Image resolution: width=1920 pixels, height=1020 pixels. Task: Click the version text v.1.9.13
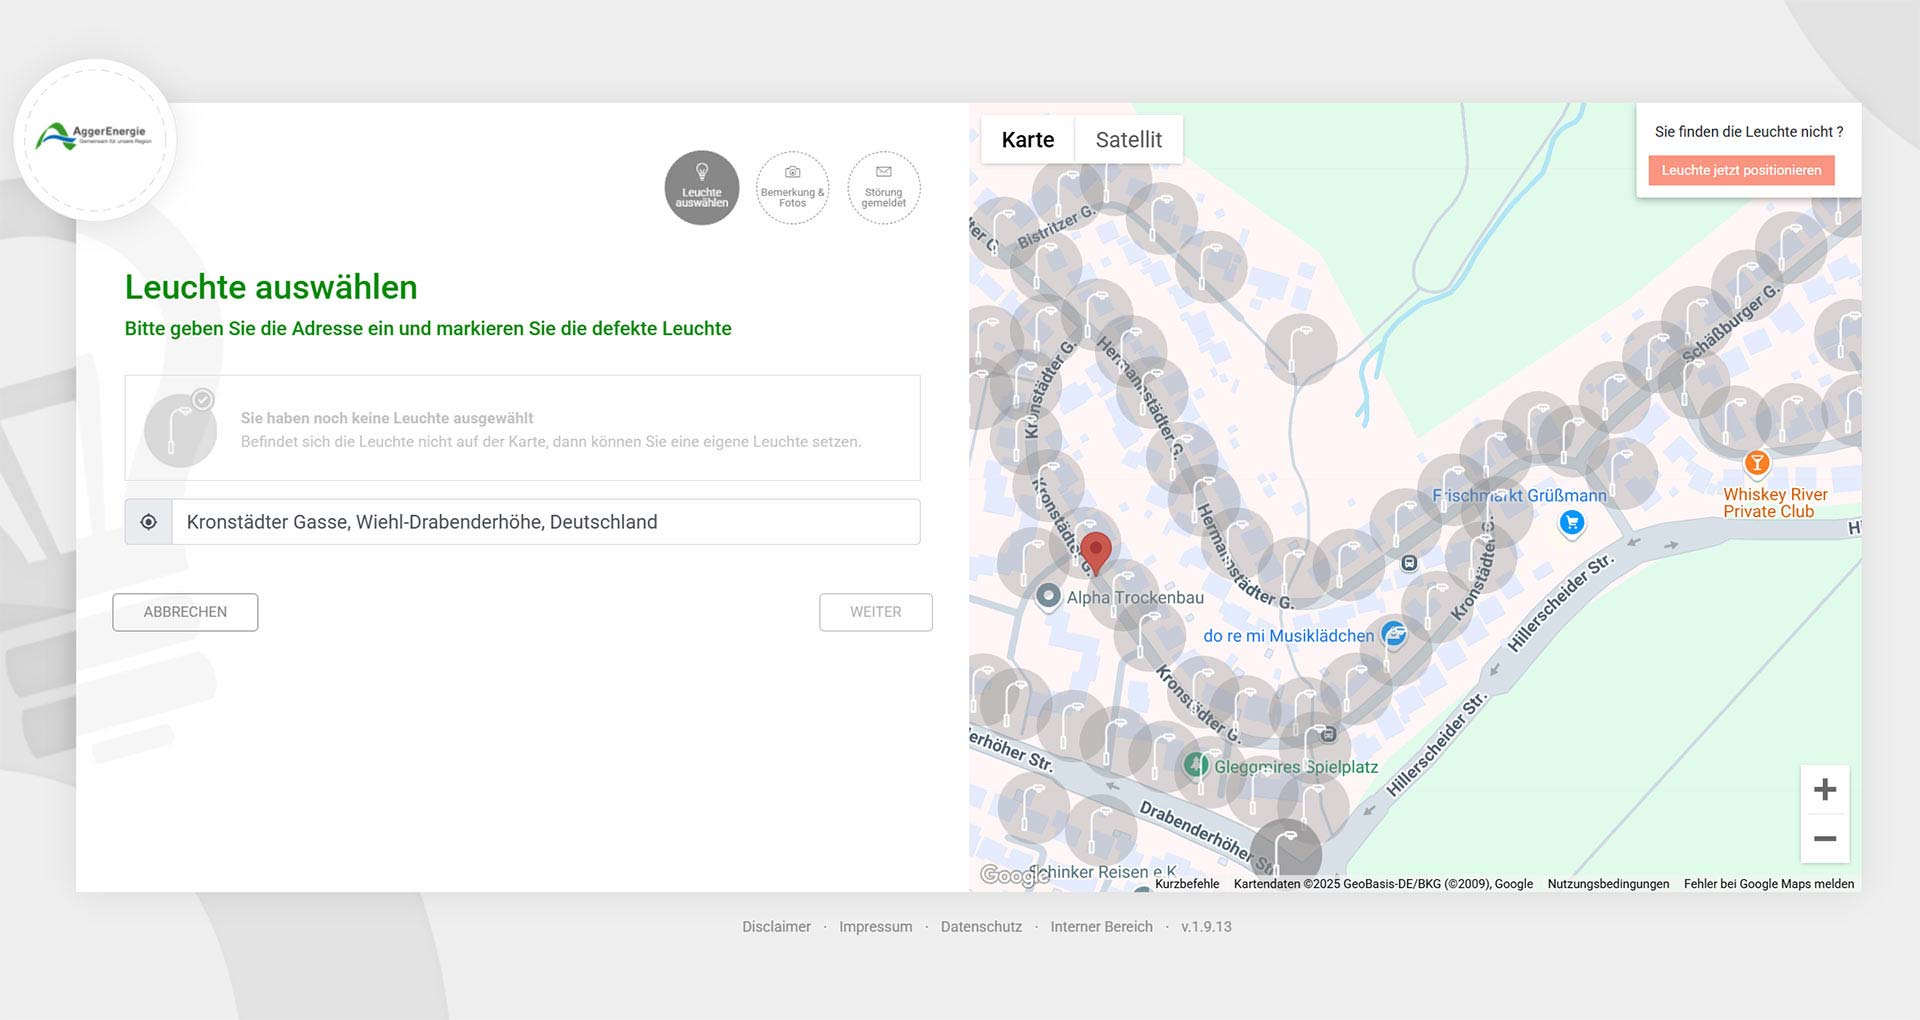[1206, 927]
